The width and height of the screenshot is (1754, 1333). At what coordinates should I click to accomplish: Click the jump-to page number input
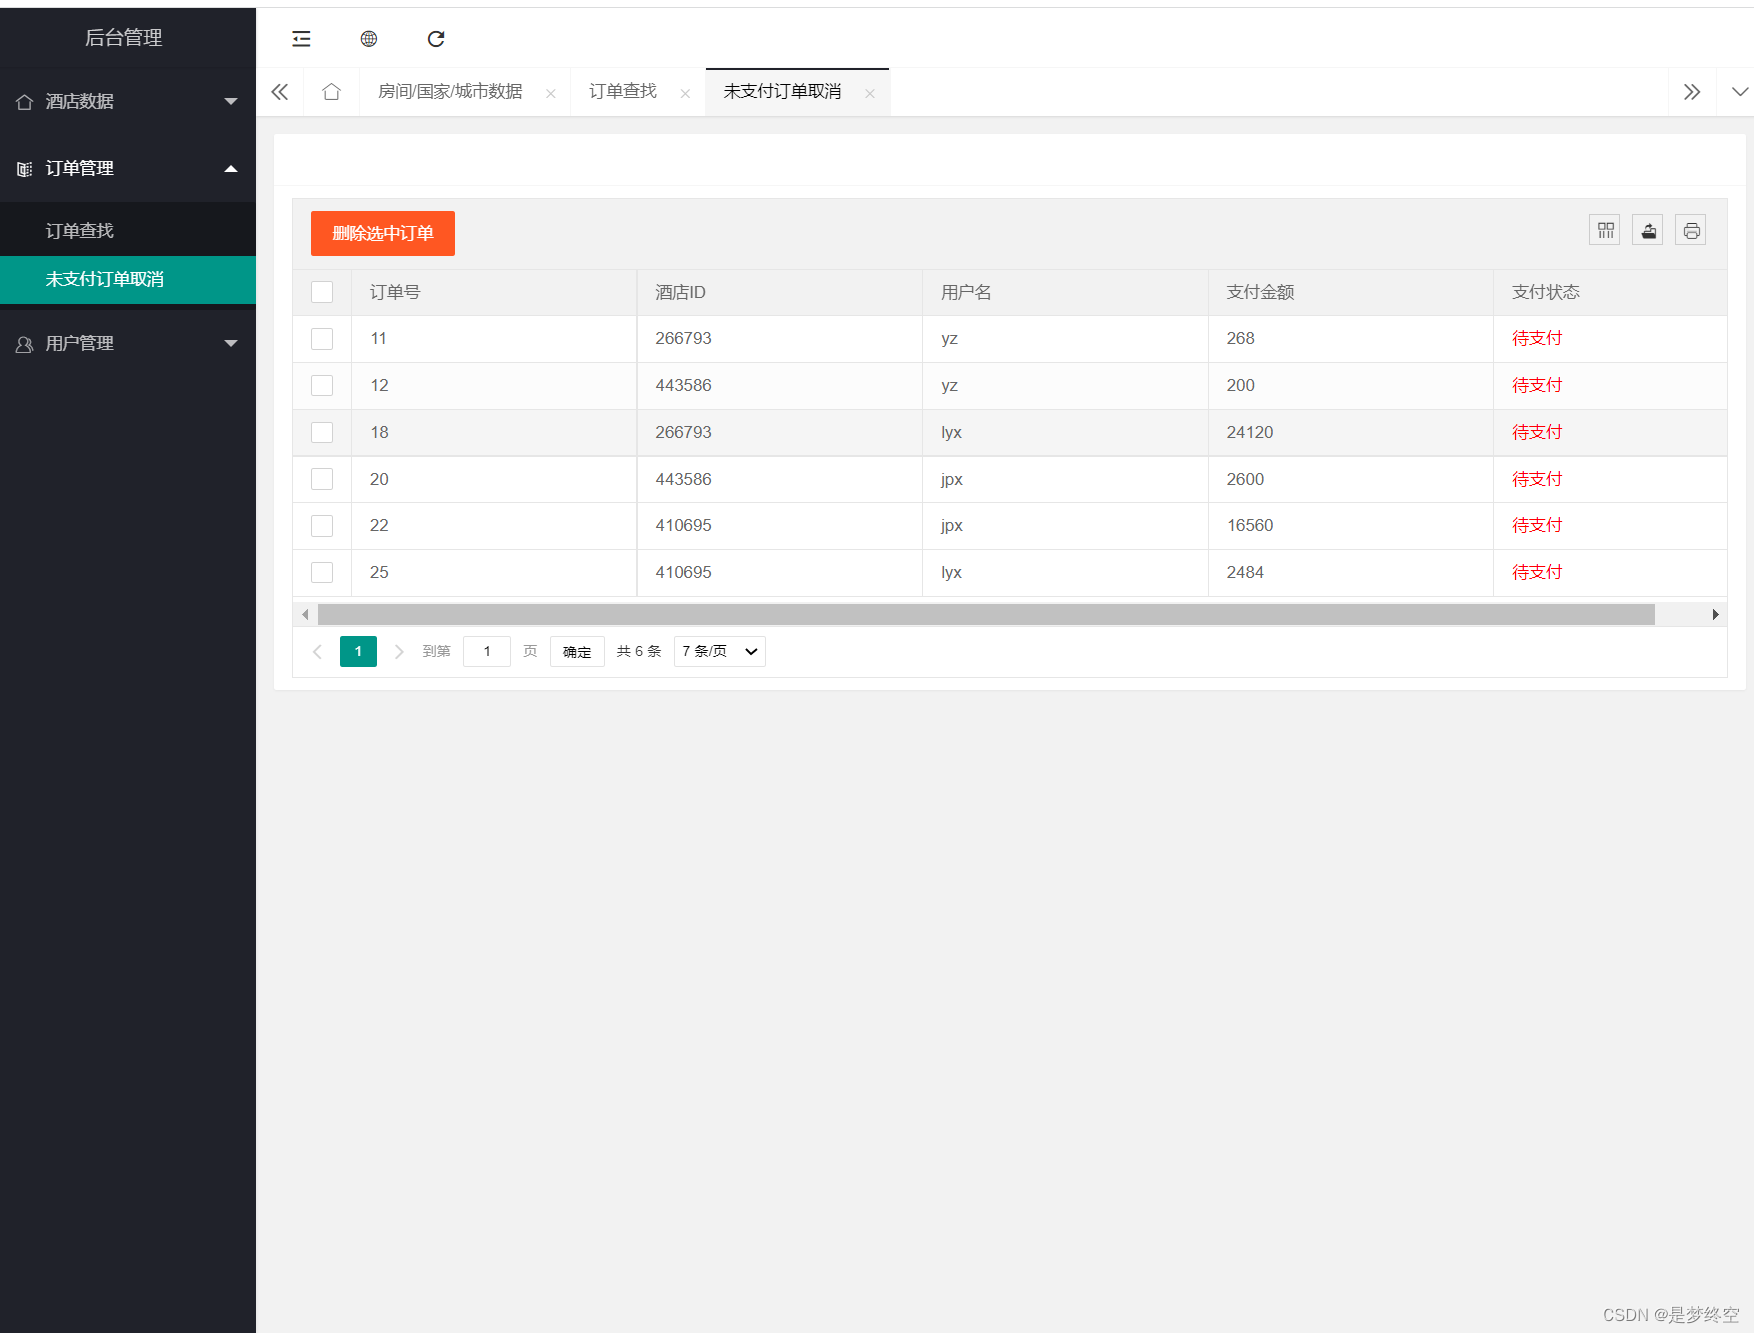click(487, 651)
